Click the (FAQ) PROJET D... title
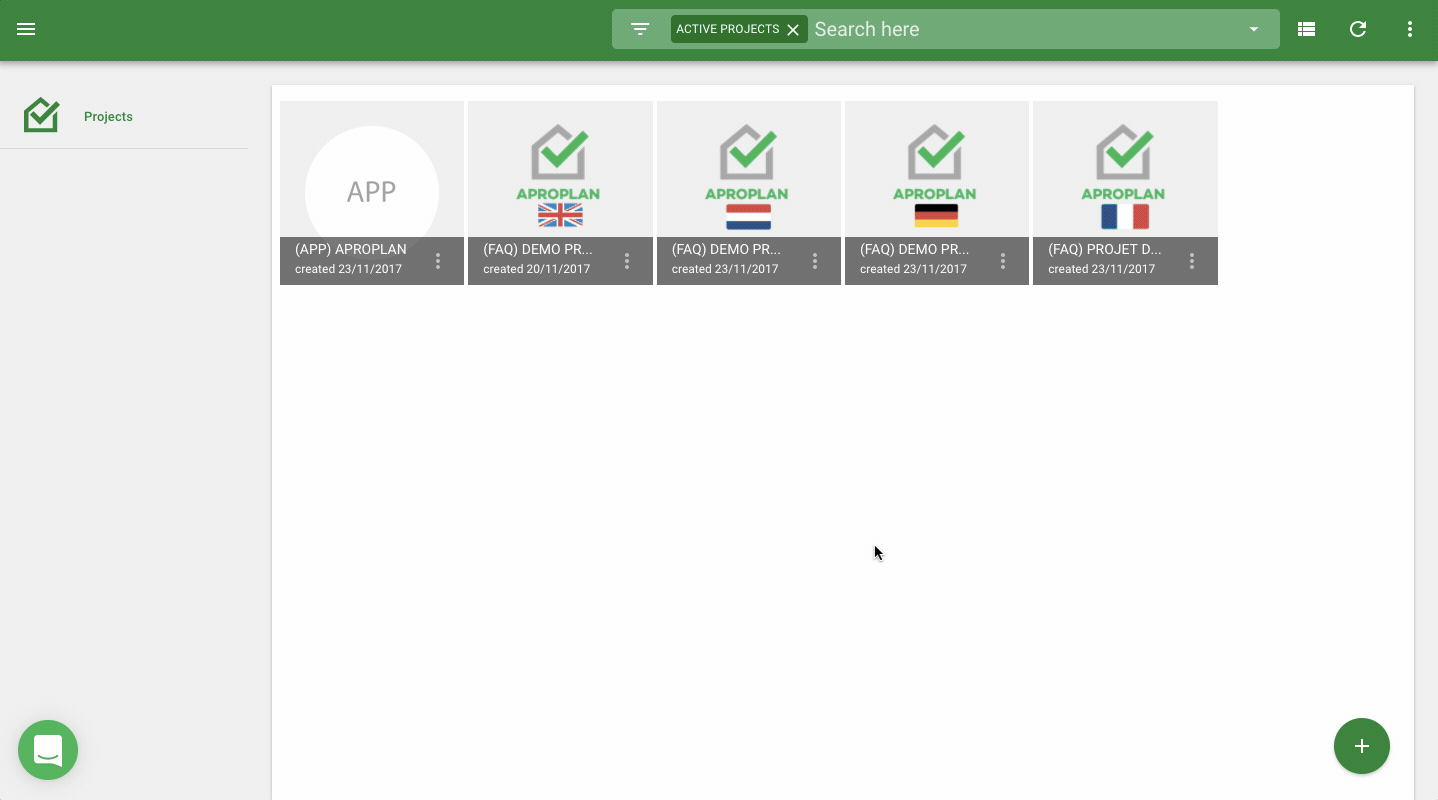 (1105, 249)
